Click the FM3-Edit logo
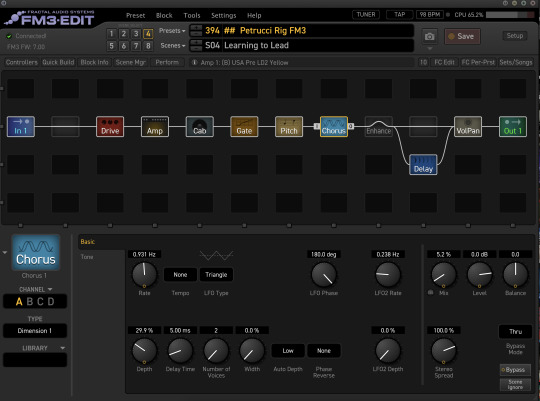The width and height of the screenshot is (540, 401). point(50,18)
